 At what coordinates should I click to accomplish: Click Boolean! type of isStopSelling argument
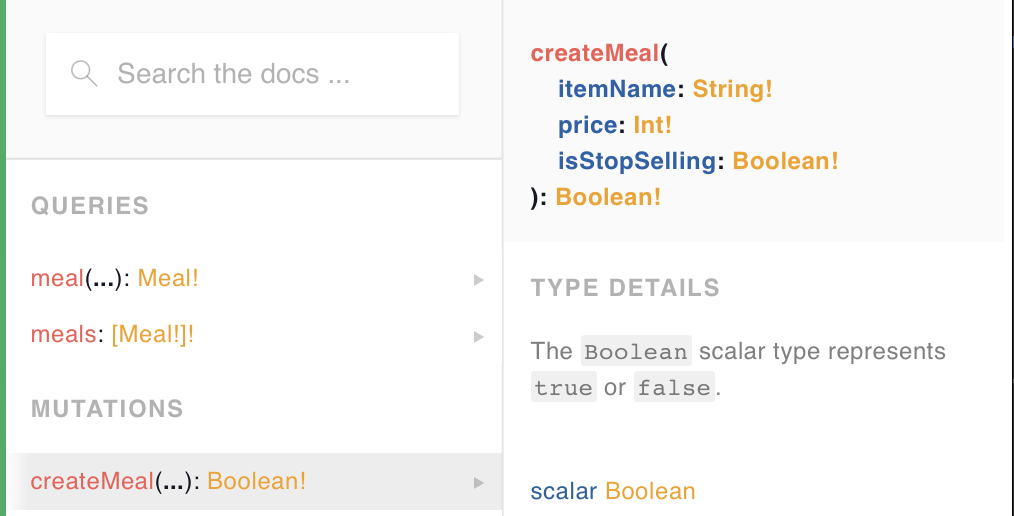click(785, 161)
